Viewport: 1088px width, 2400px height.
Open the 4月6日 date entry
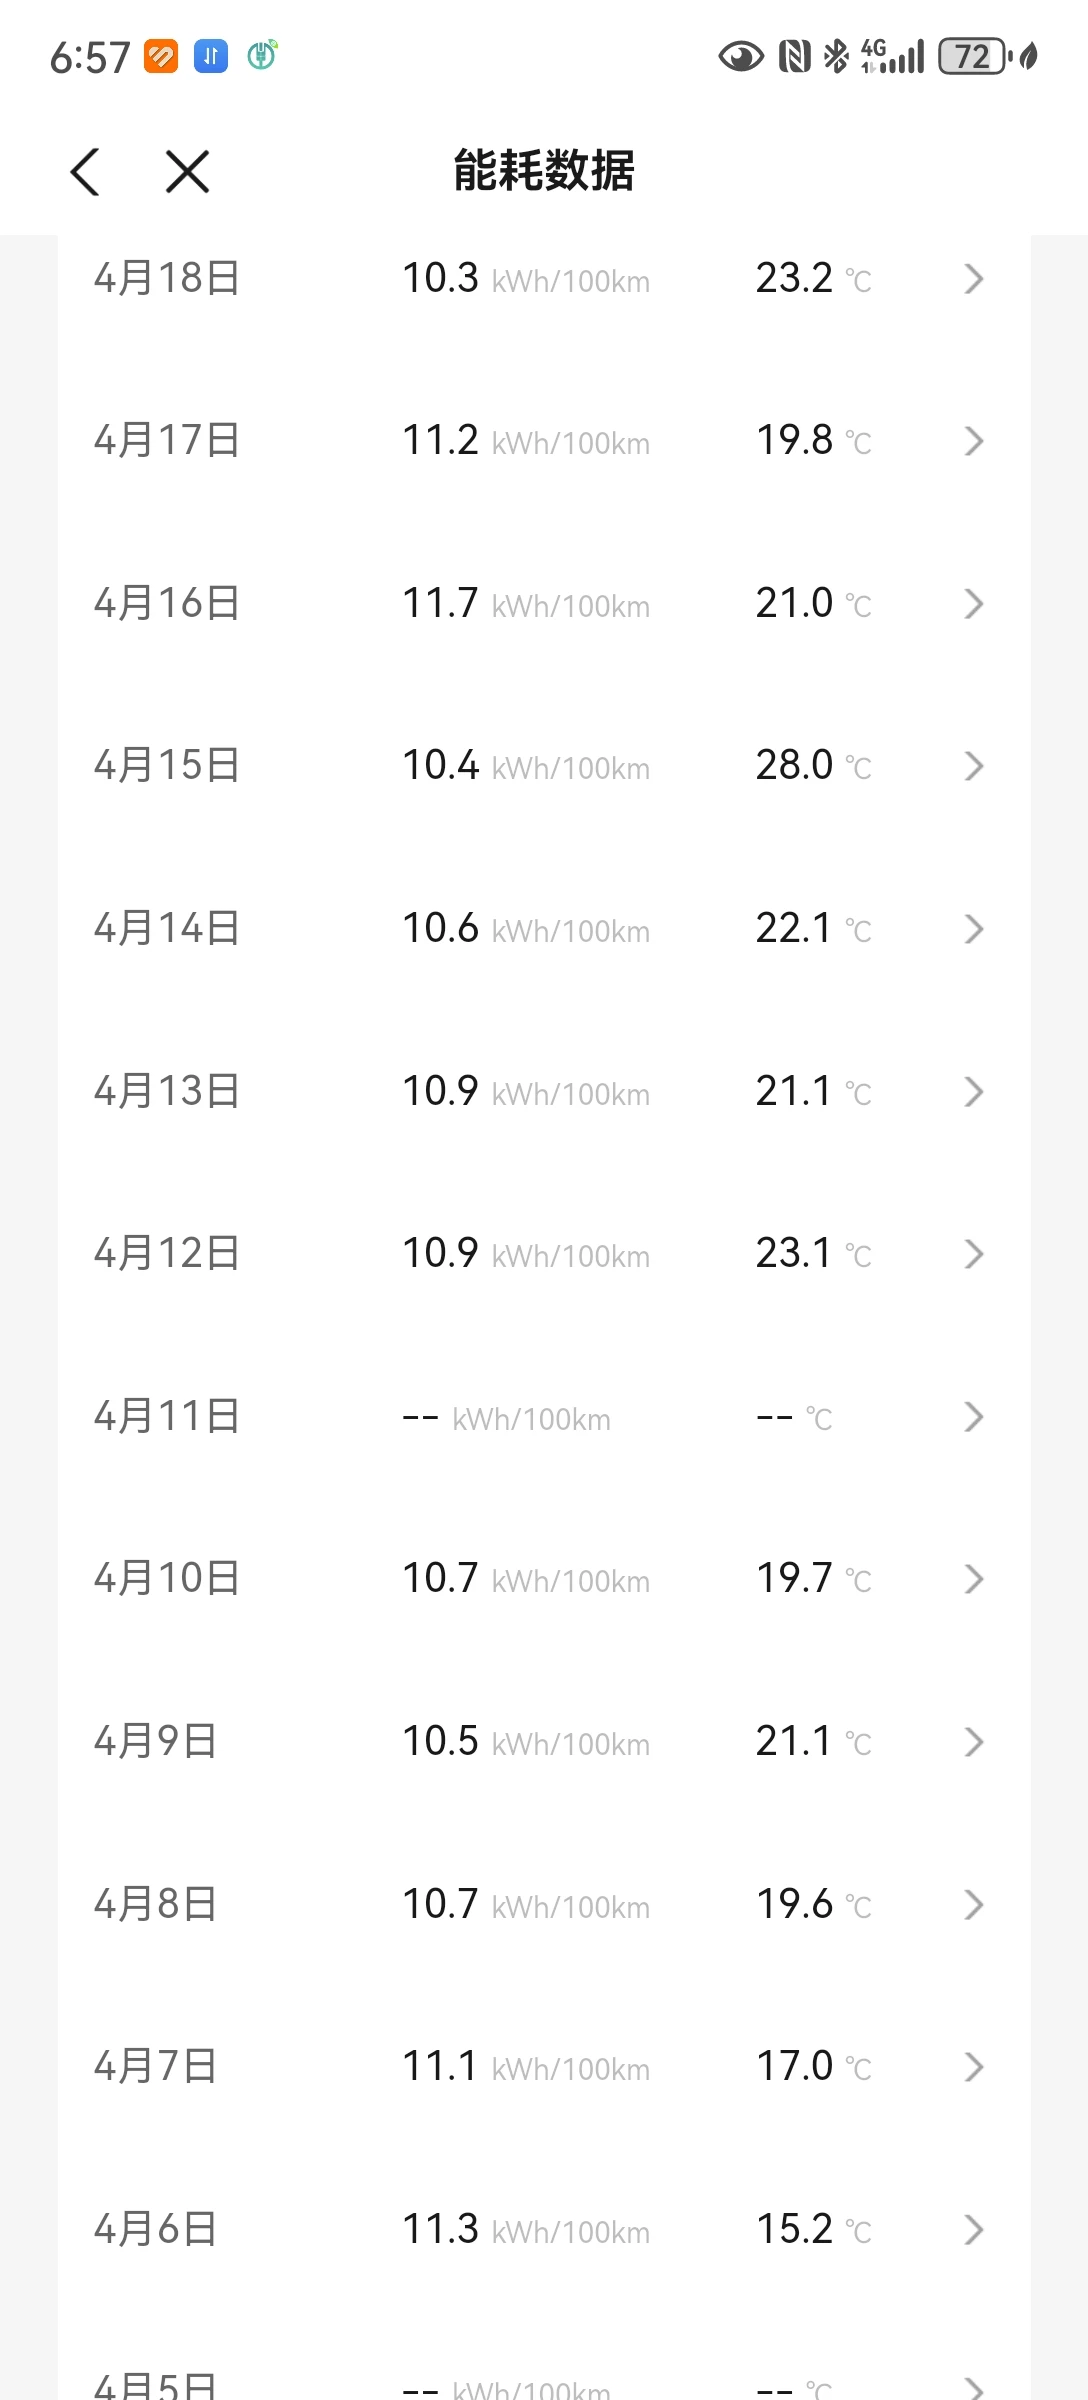[156, 2230]
